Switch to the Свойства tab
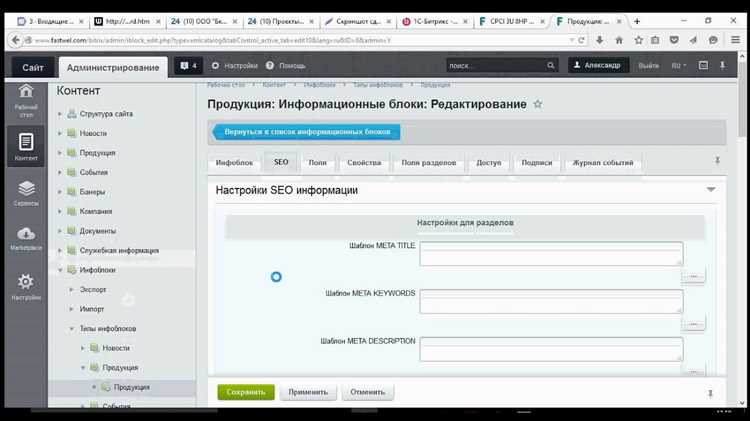The width and height of the screenshot is (750, 421). pos(364,163)
